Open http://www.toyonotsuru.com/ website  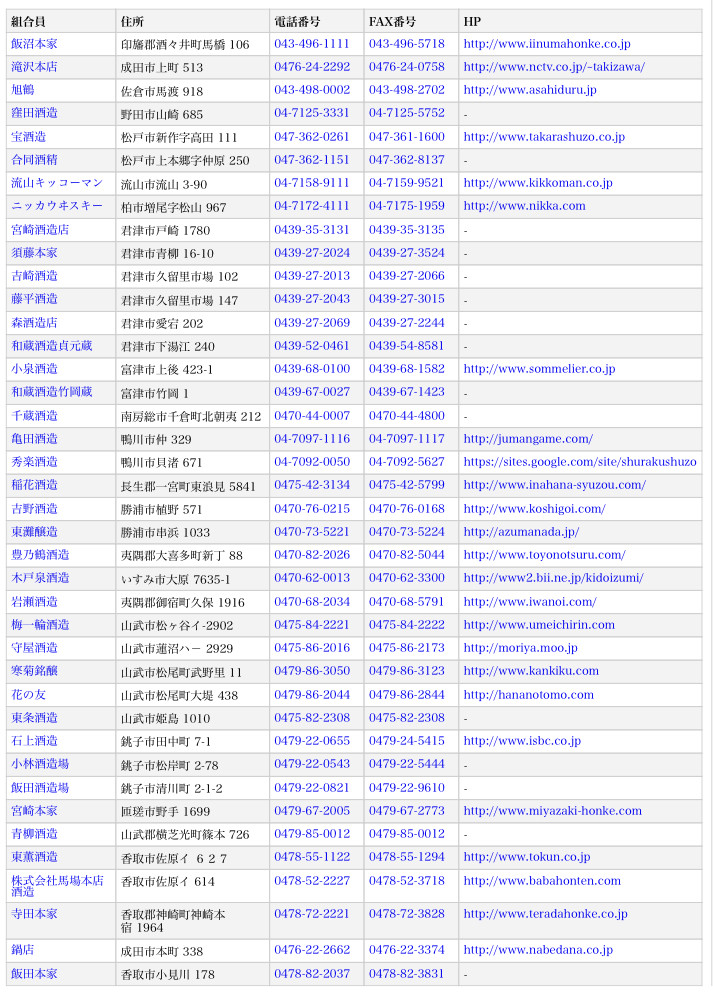[x=544, y=555]
